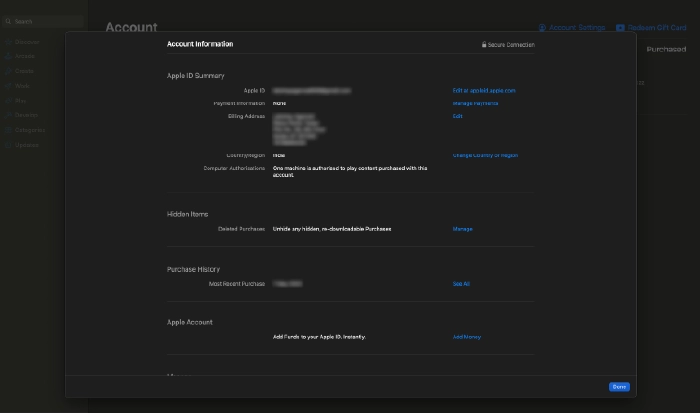The image size is (700, 413).
Task: Click the Manage Payments link
Action: [475, 103]
